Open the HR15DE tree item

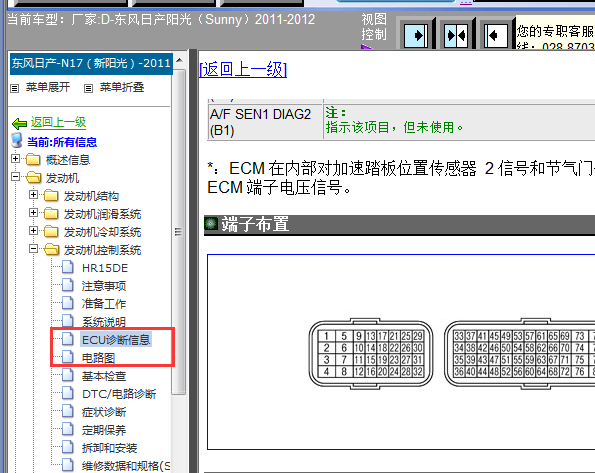105,268
